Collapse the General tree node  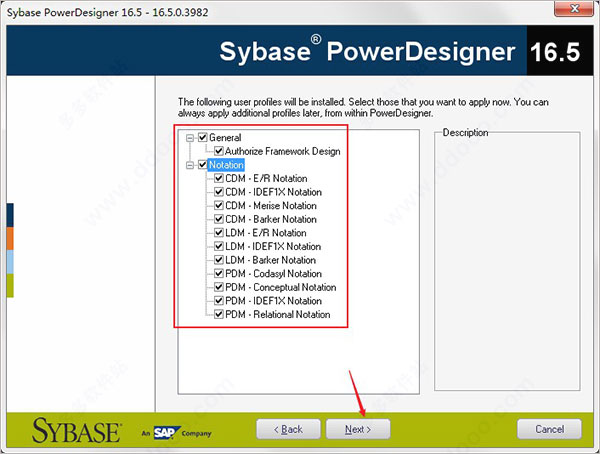190,137
